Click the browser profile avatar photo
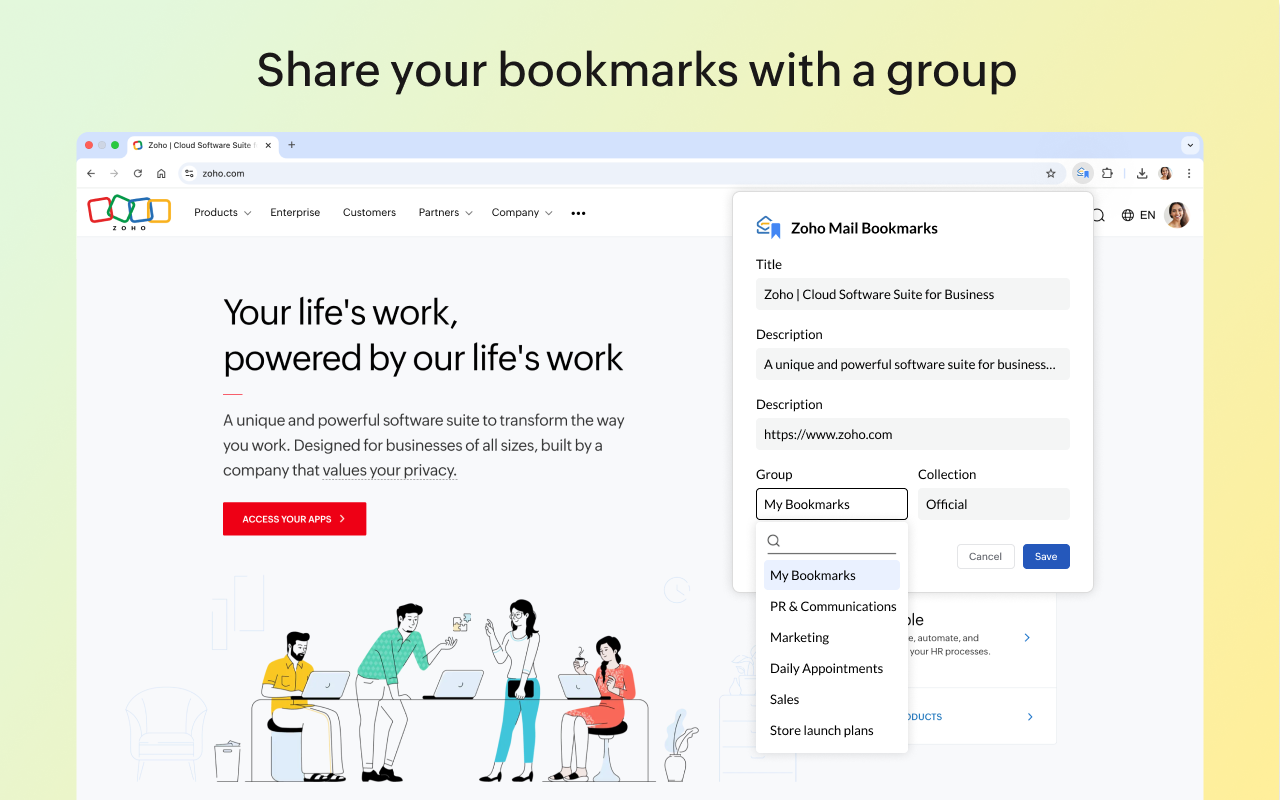The height and width of the screenshot is (800, 1280). click(x=1164, y=172)
